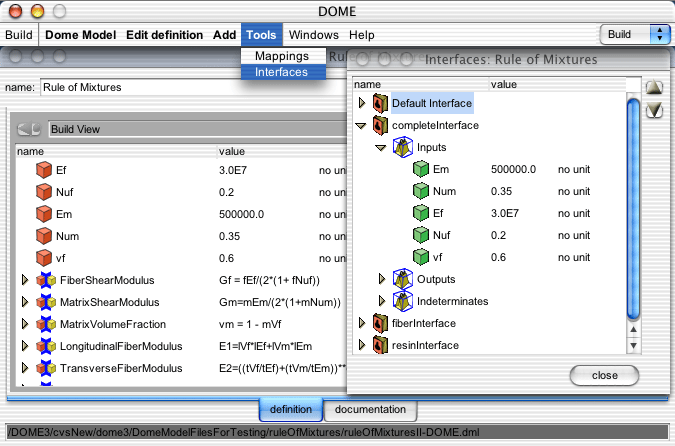Click the Inputs filter icon
Image resolution: width=675 pixels, height=446 pixels.
[x=403, y=147]
